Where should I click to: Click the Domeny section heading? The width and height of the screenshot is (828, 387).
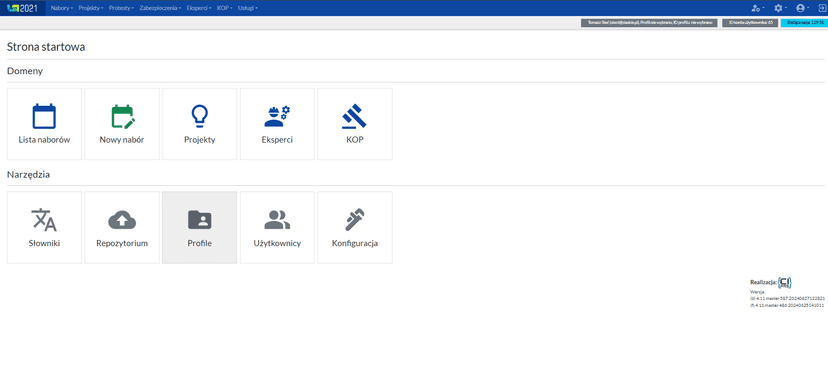pos(25,71)
